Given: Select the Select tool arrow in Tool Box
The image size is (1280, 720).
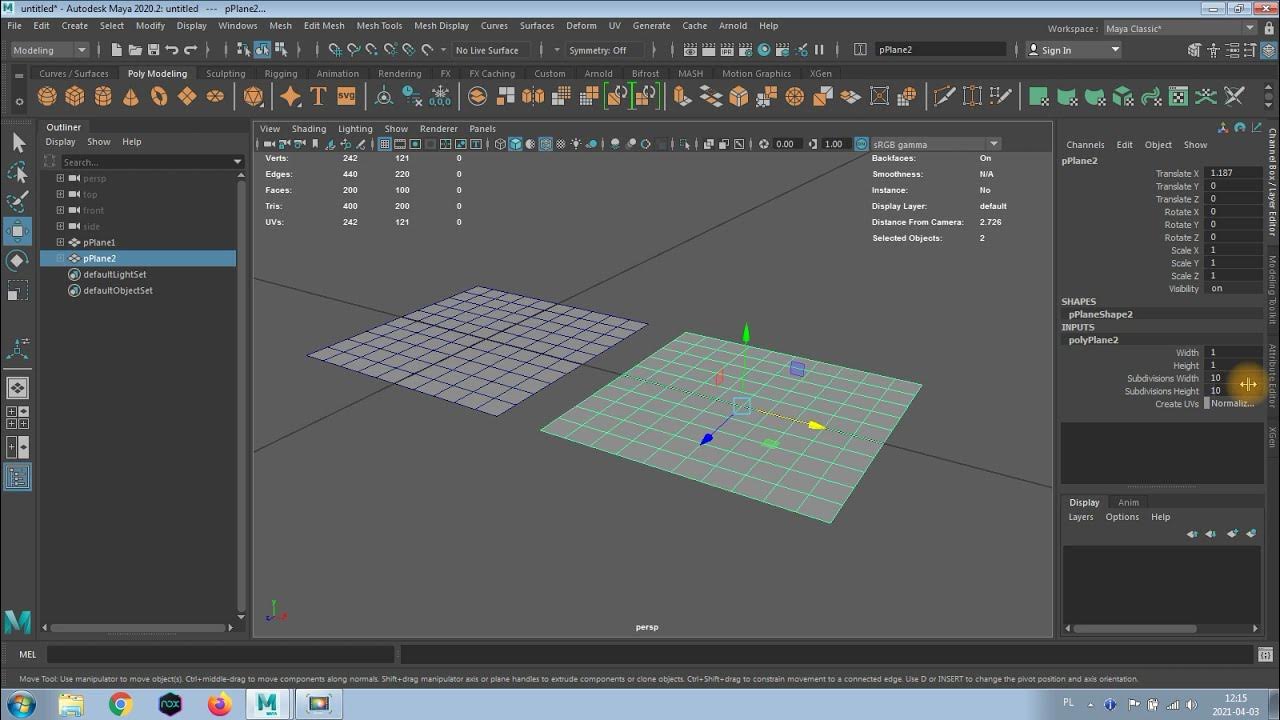Looking at the screenshot, I should click(18, 144).
